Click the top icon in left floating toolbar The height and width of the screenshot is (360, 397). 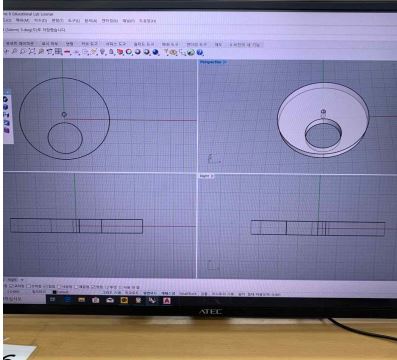coord(6,99)
